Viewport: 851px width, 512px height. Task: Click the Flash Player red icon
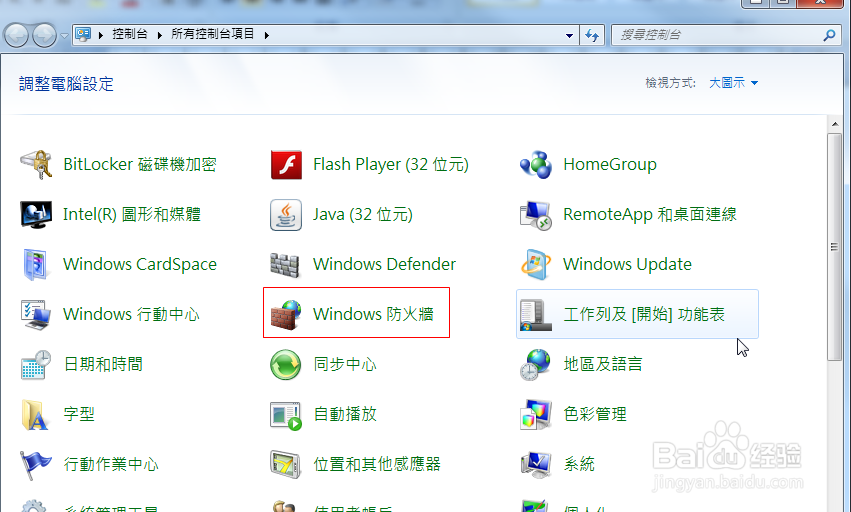pos(286,165)
